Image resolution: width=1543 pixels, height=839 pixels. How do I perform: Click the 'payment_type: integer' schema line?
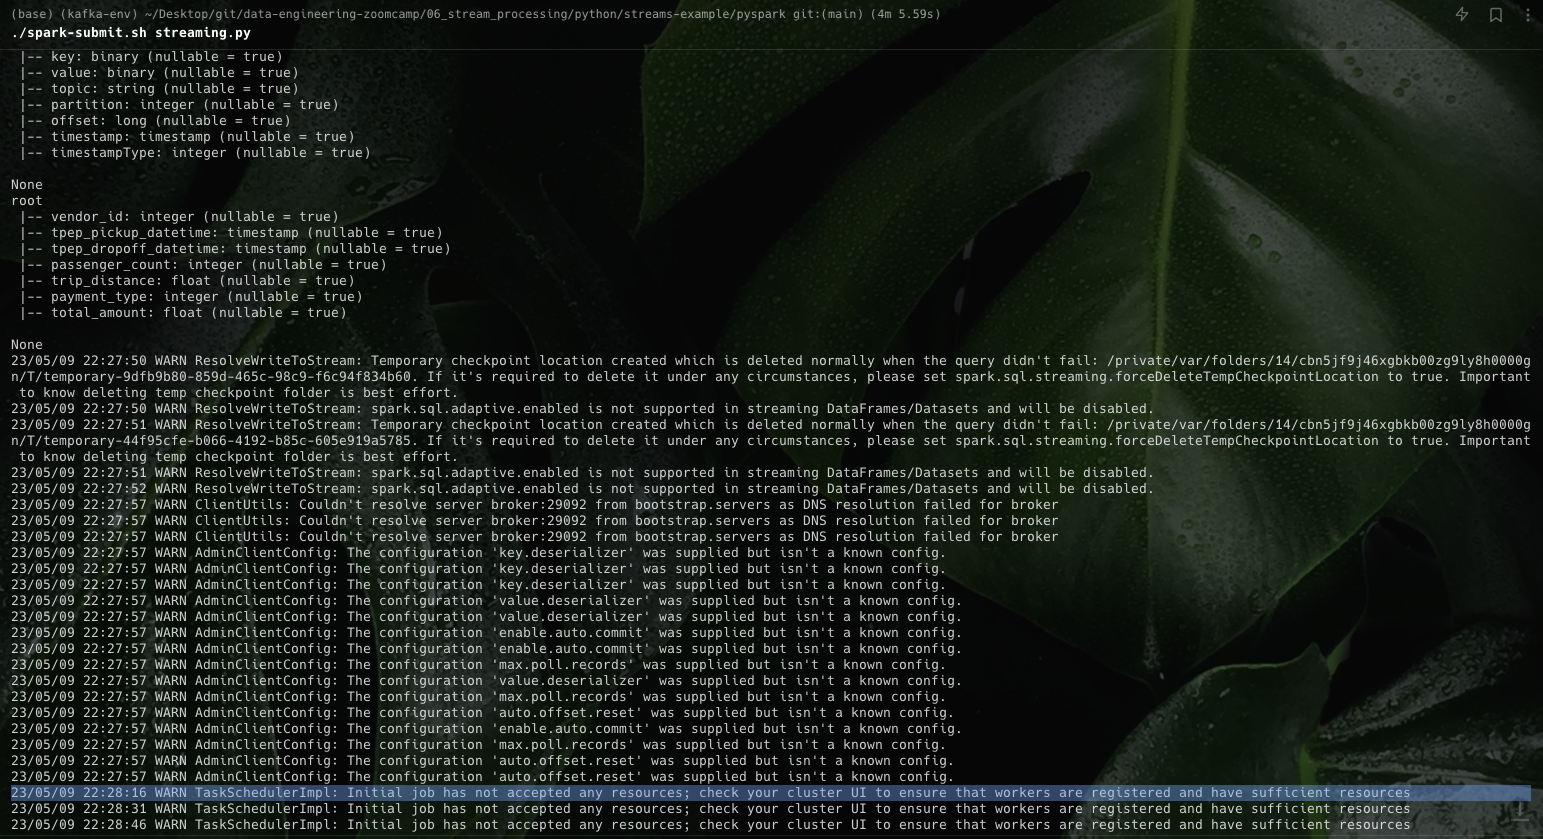tap(191, 297)
